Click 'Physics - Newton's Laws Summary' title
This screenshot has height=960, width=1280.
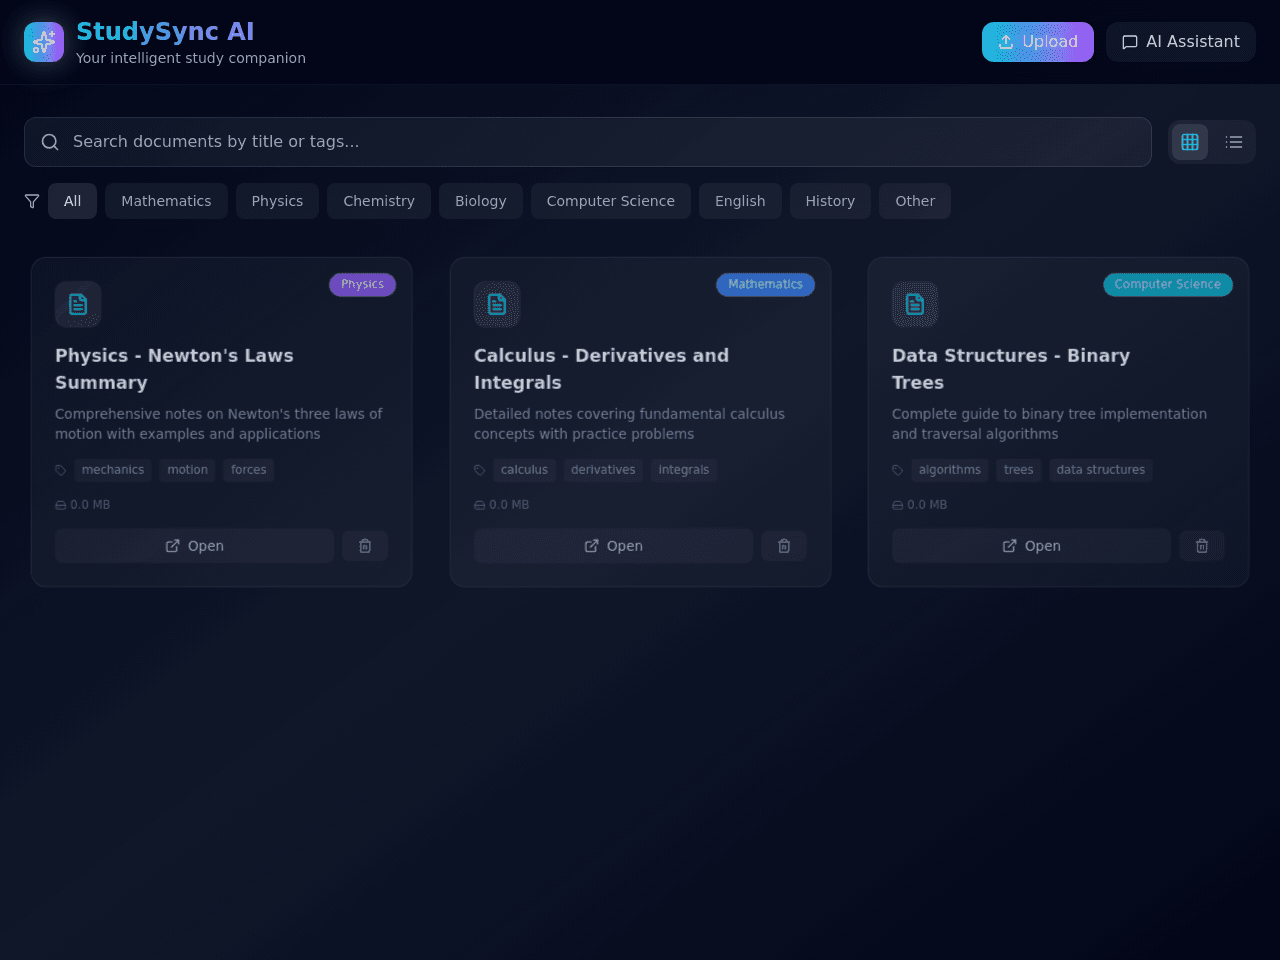pyautogui.click(x=174, y=369)
